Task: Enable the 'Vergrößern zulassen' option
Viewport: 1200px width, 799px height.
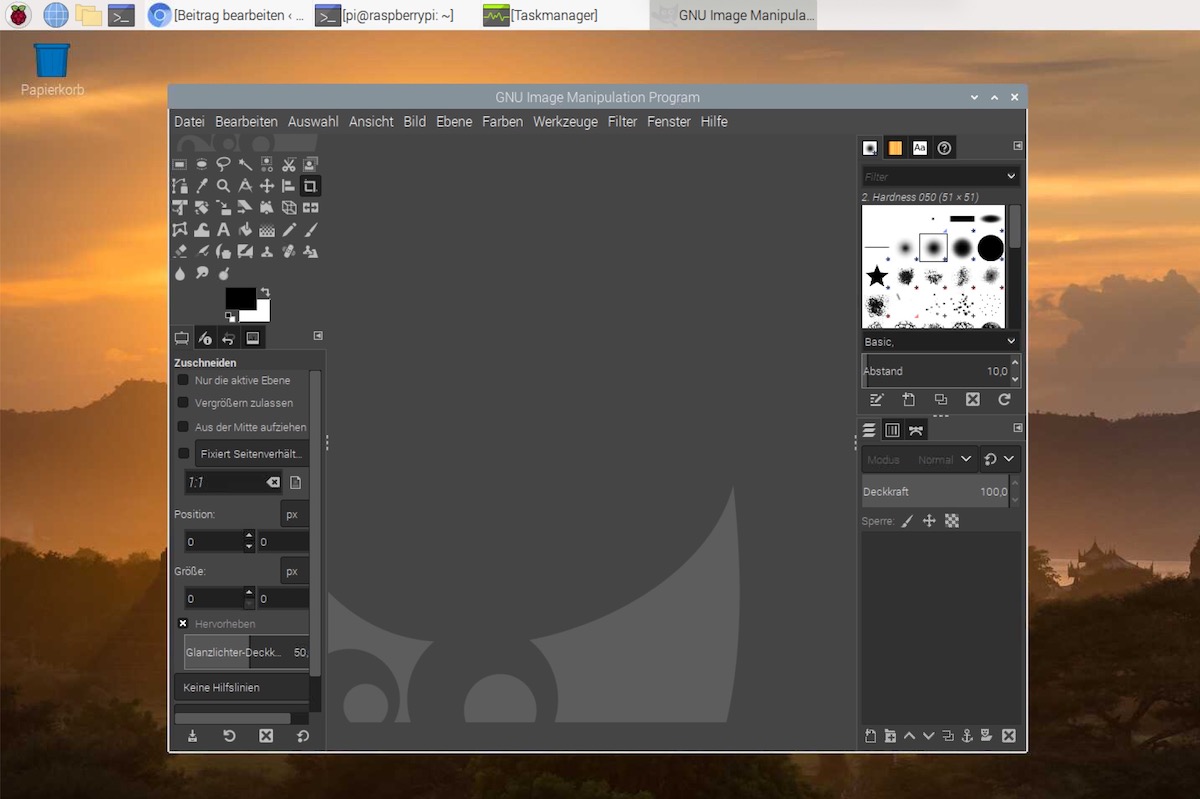Action: (x=184, y=403)
